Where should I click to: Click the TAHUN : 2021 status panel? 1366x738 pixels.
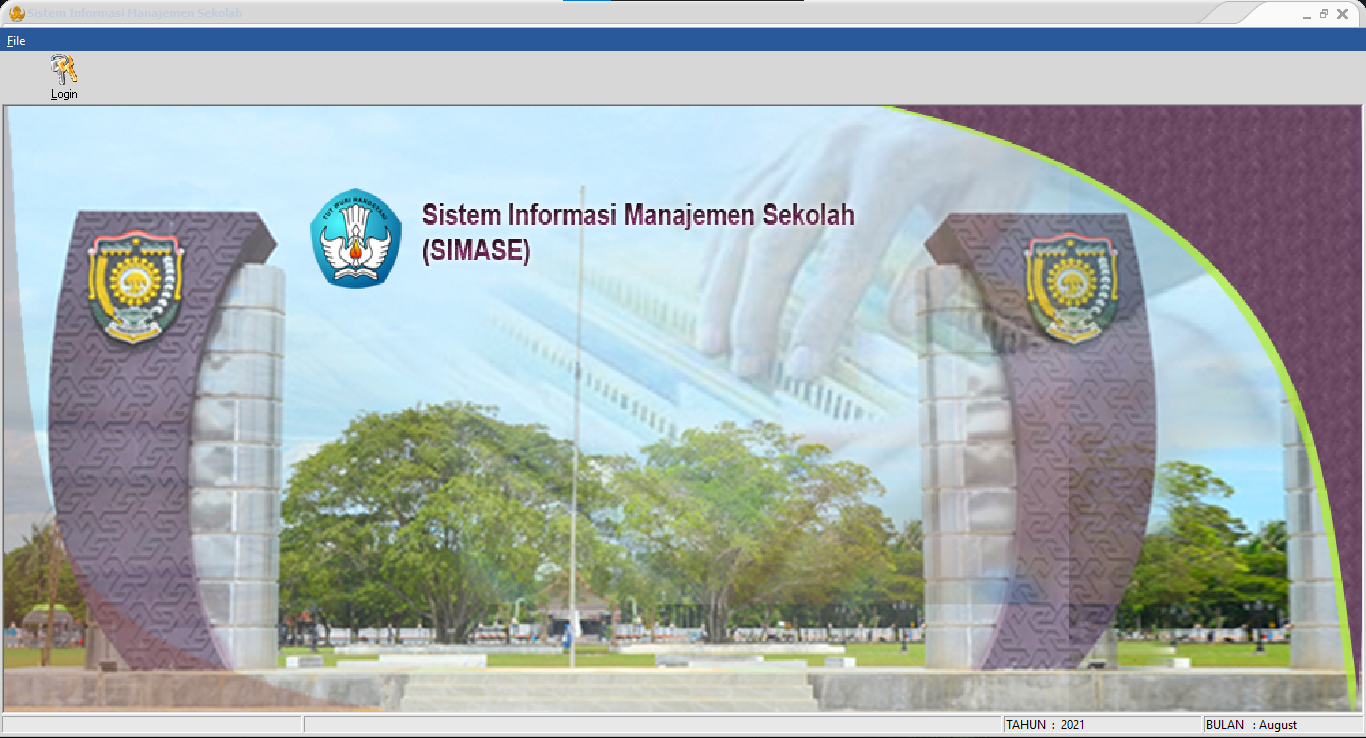coord(1101,725)
